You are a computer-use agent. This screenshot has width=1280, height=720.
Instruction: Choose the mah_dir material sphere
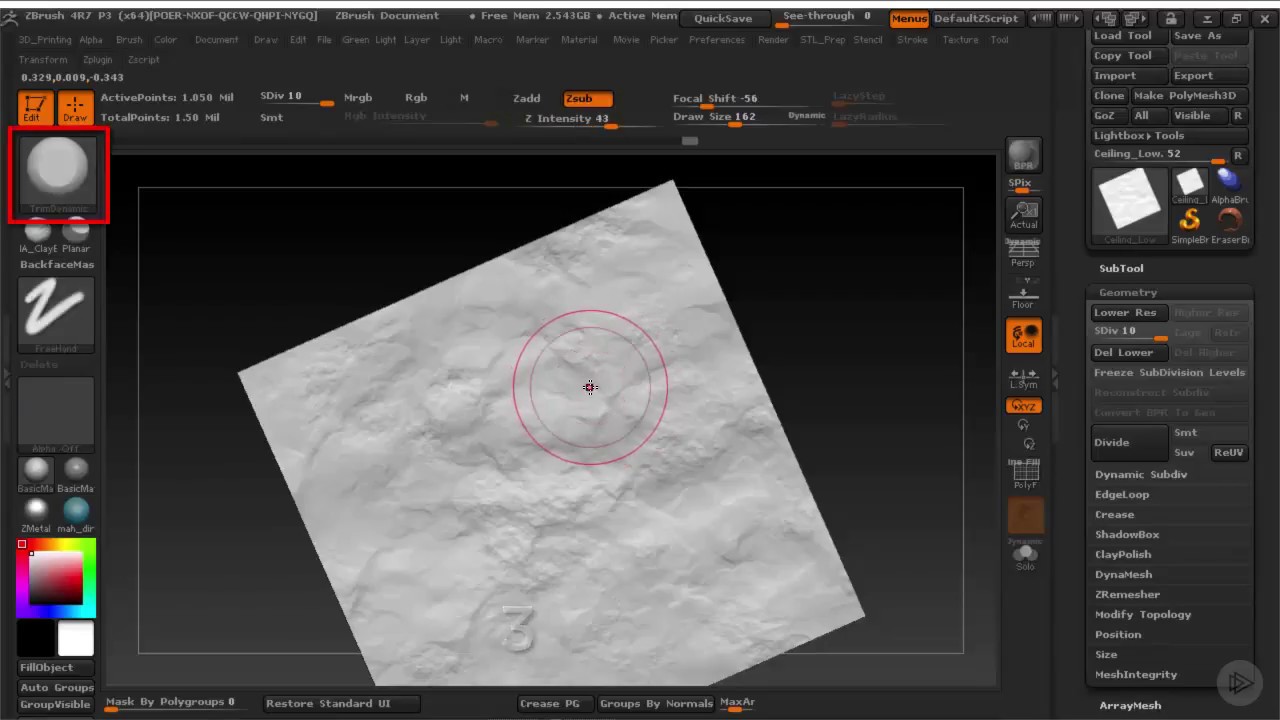click(x=76, y=515)
